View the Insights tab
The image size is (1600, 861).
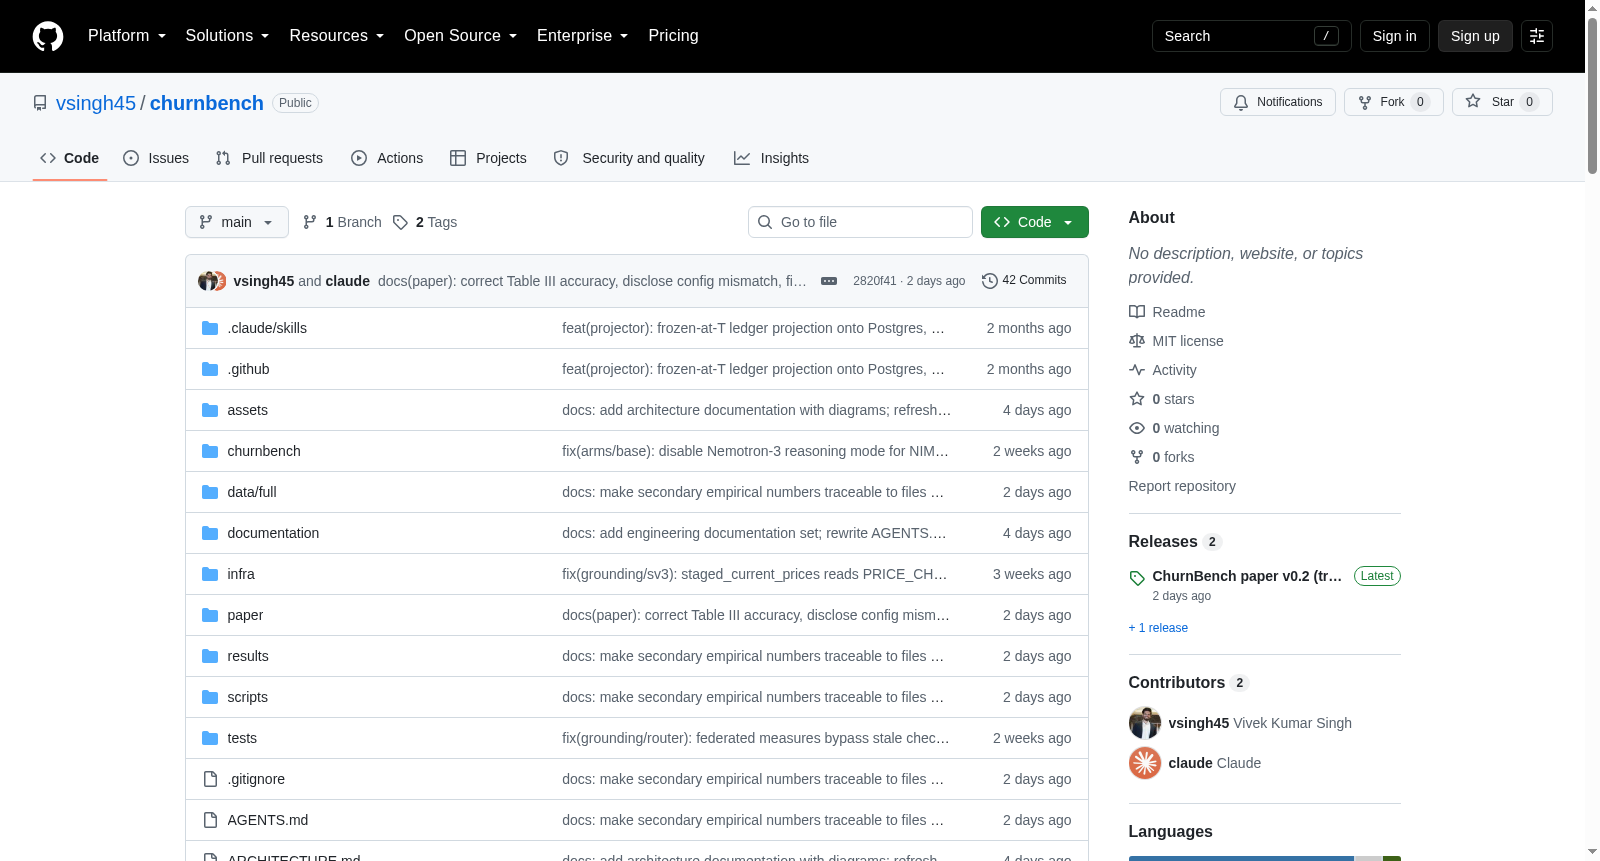tap(771, 158)
